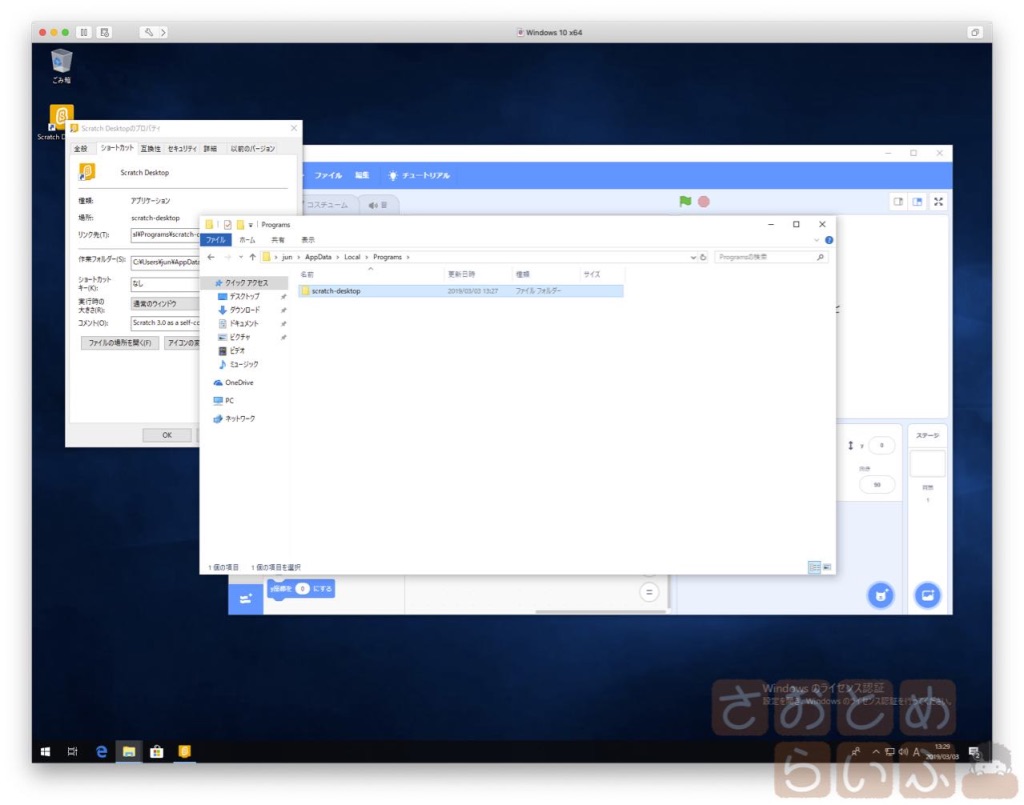The image size is (1024, 805).
Task: Open VM settings with the wrench icon
Action: [x=148, y=32]
